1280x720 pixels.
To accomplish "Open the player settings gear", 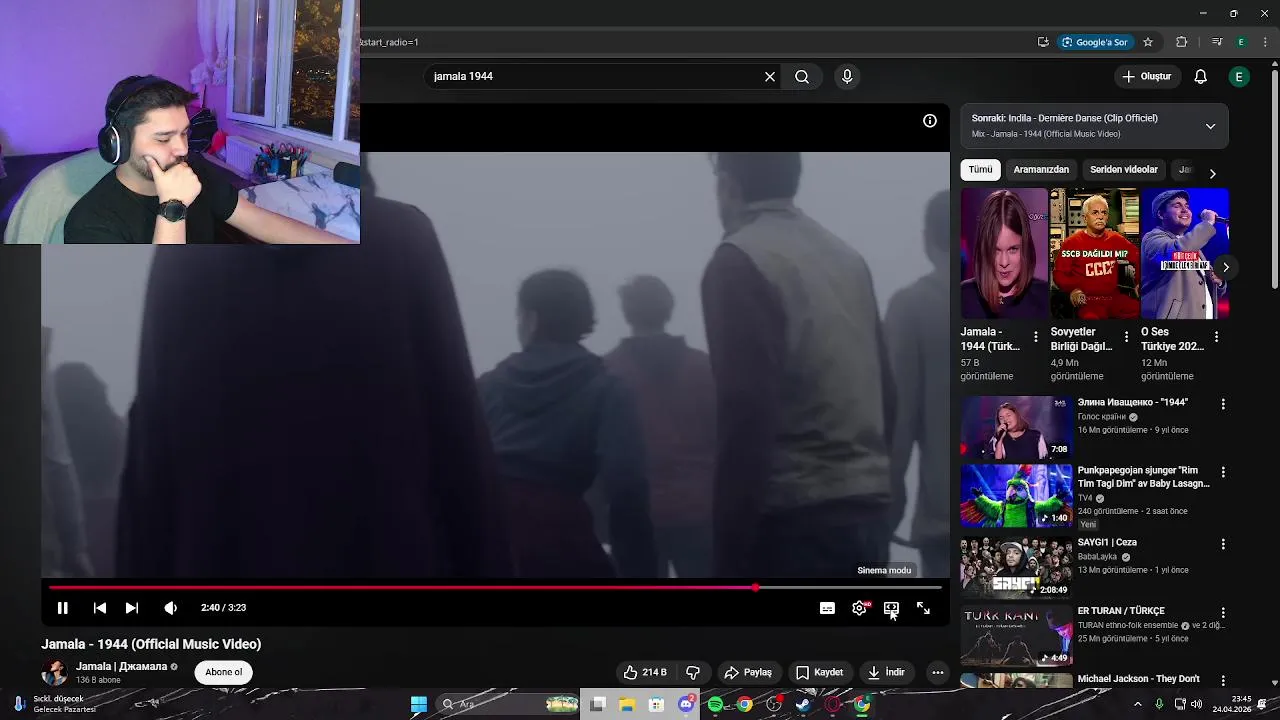I will pos(859,608).
